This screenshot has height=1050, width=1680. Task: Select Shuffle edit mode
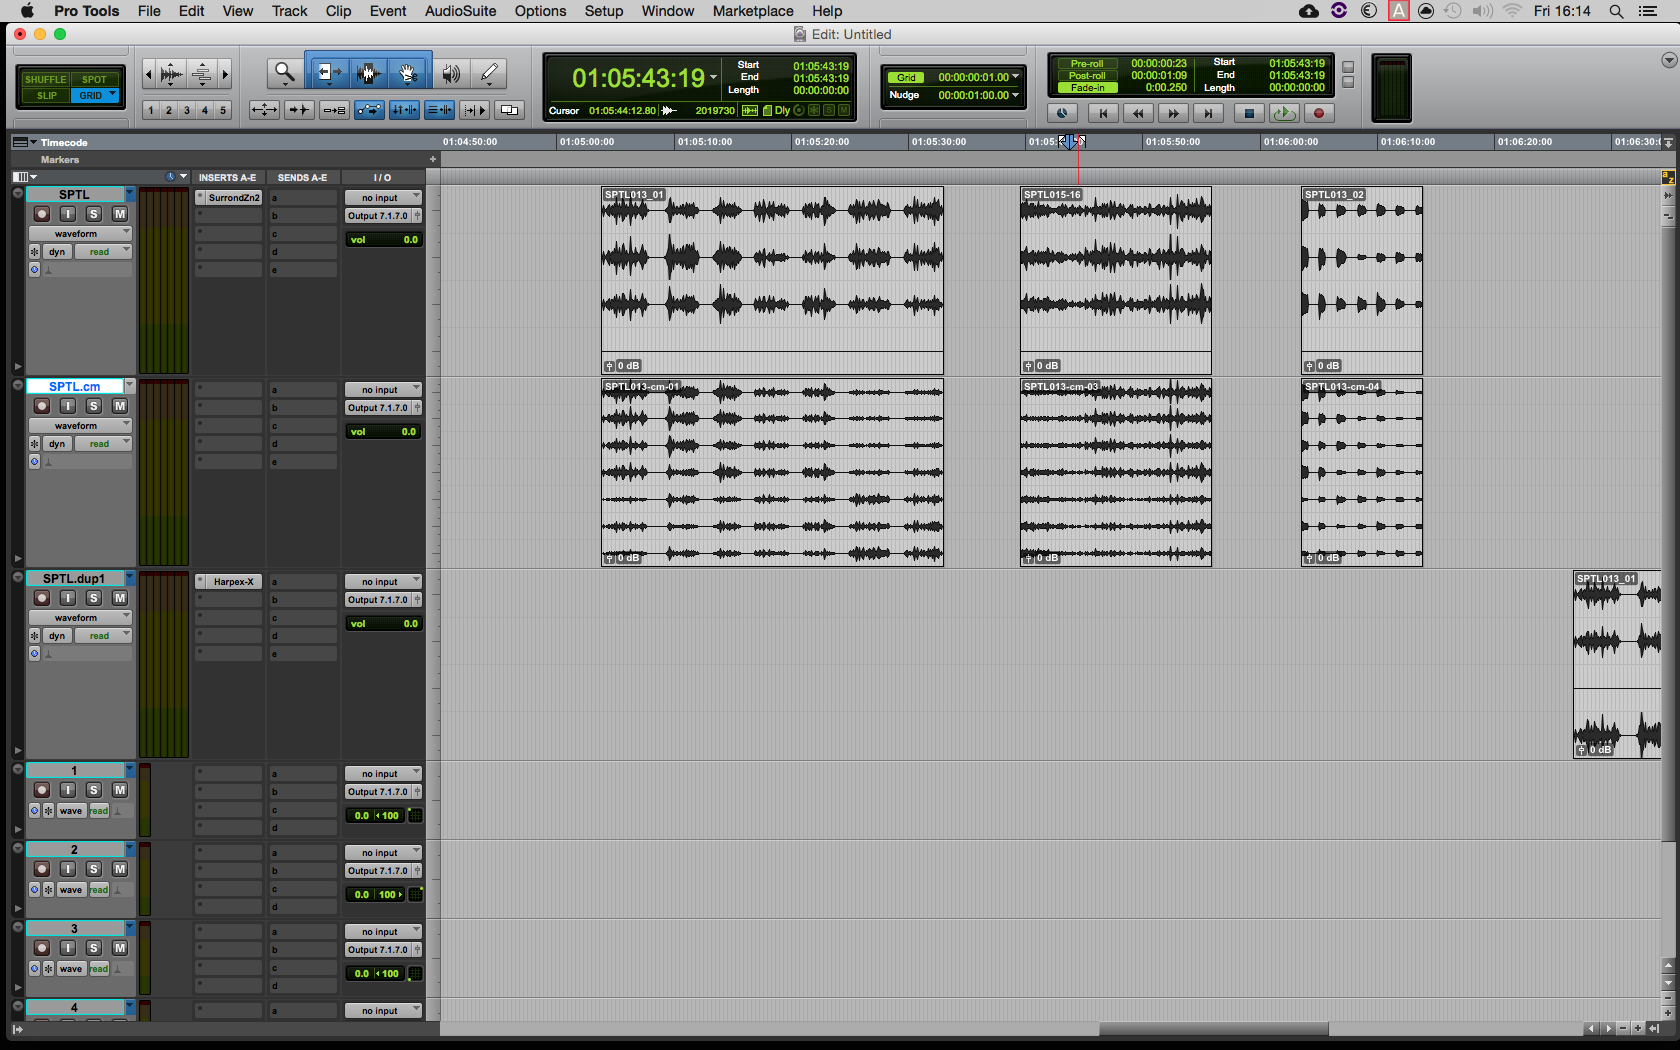pyautogui.click(x=45, y=79)
